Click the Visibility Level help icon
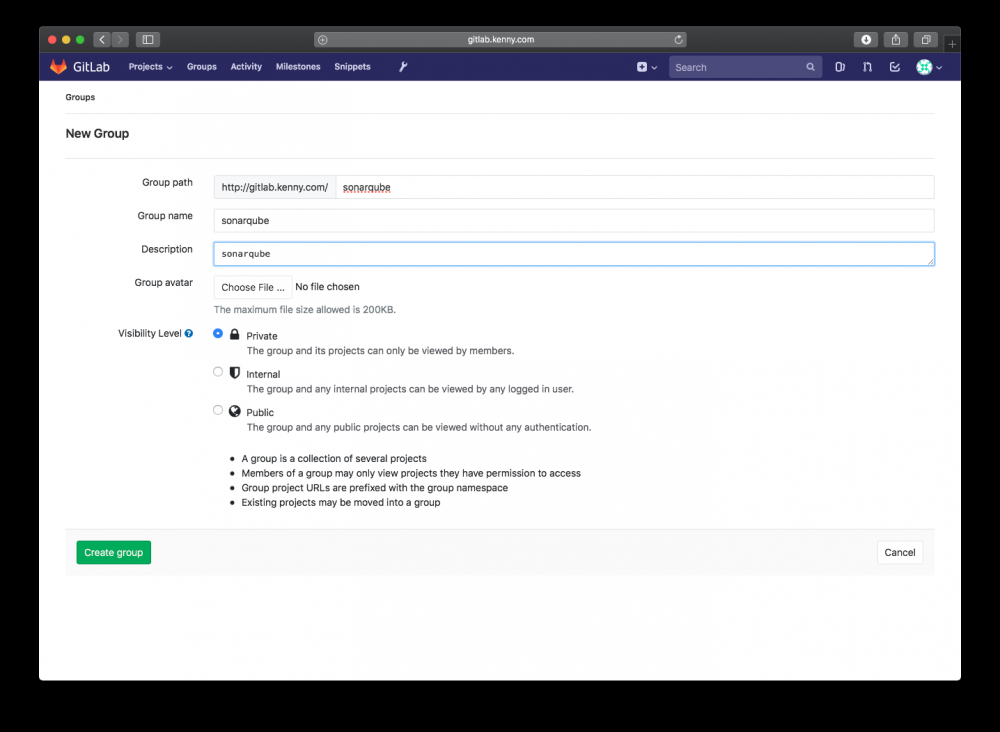Viewport: 1000px width, 732px height. 189,333
